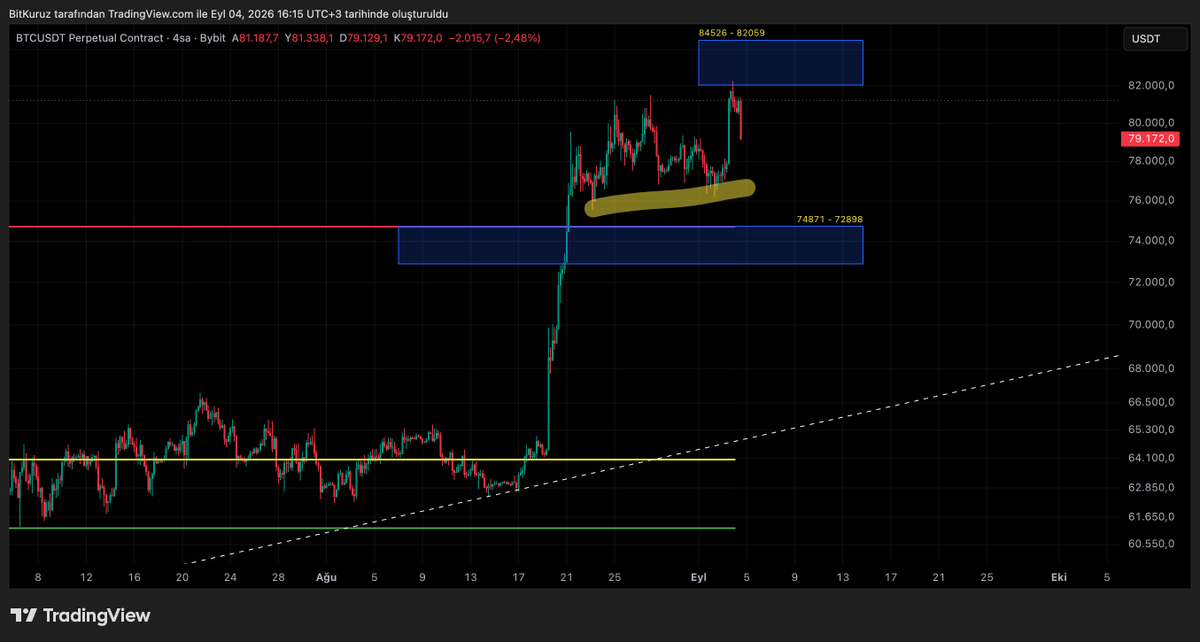Screen dimensions: 1200x642
Task: Click the 61.650,0 price axis label
Action: pyautogui.click(x=1150, y=516)
